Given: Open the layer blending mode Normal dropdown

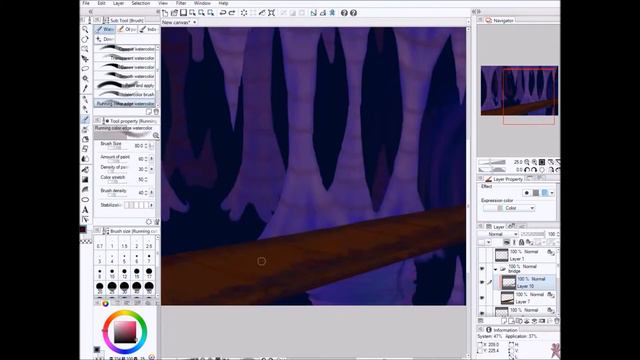Looking at the screenshot, I should tap(498, 234).
